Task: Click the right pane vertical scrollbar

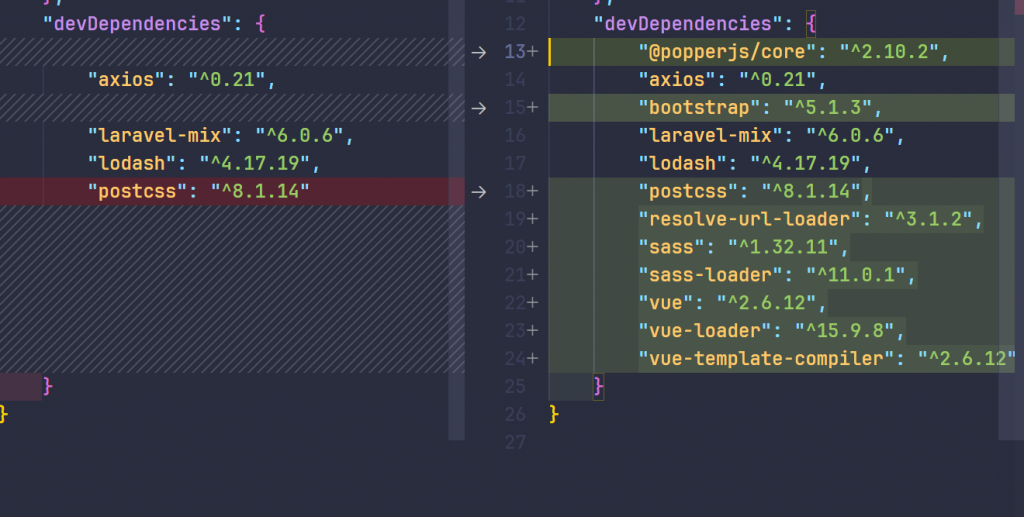Action: click(x=1007, y=219)
